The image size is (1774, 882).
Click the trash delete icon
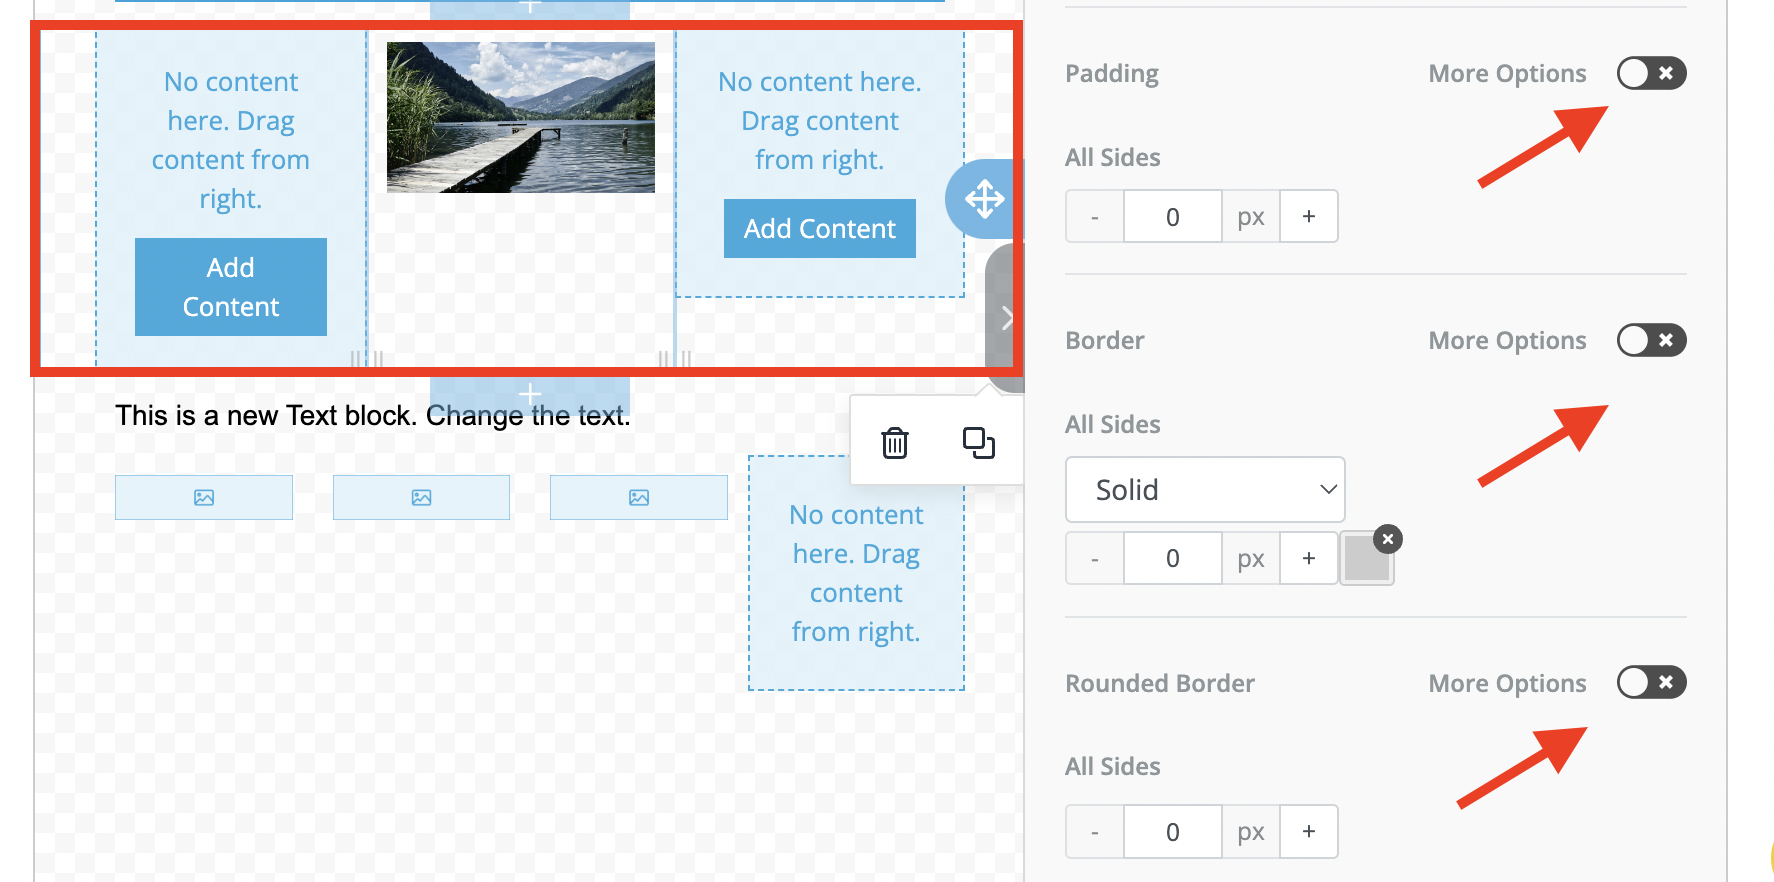(894, 442)
